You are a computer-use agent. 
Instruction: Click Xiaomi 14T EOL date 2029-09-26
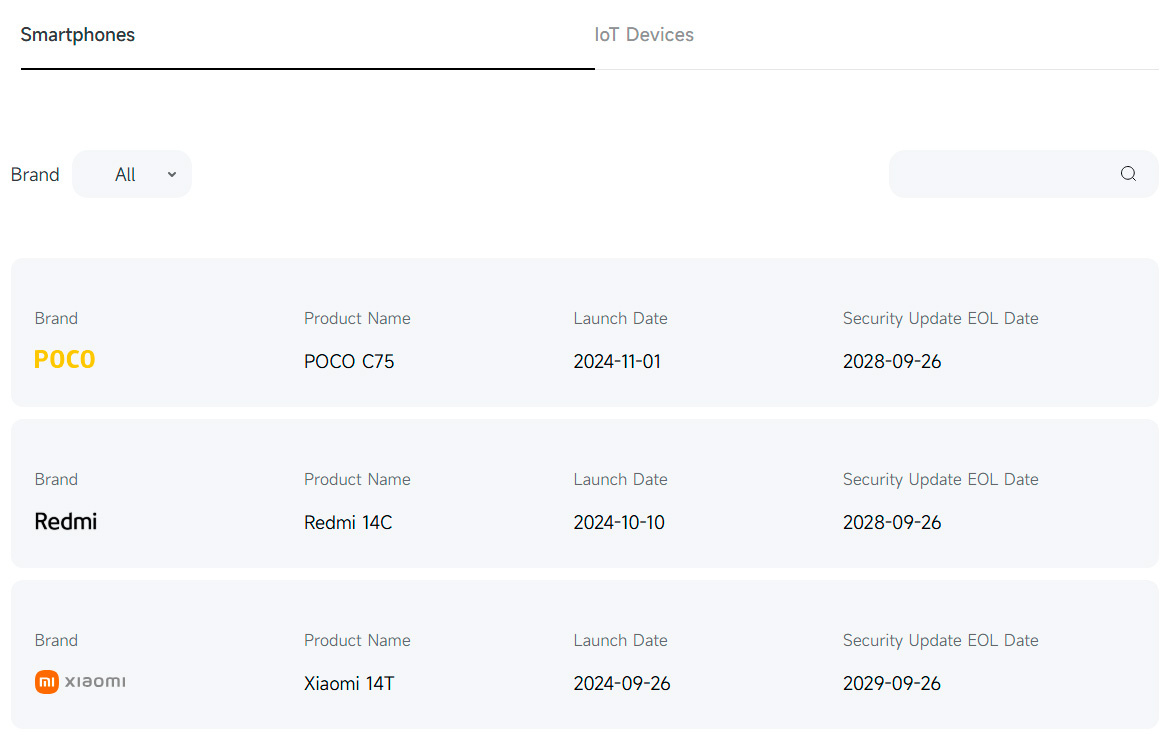892,684
